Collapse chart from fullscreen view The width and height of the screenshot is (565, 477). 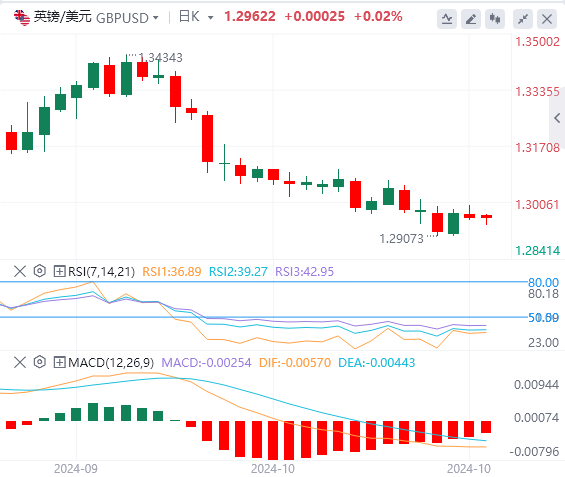tap(523, 19)
